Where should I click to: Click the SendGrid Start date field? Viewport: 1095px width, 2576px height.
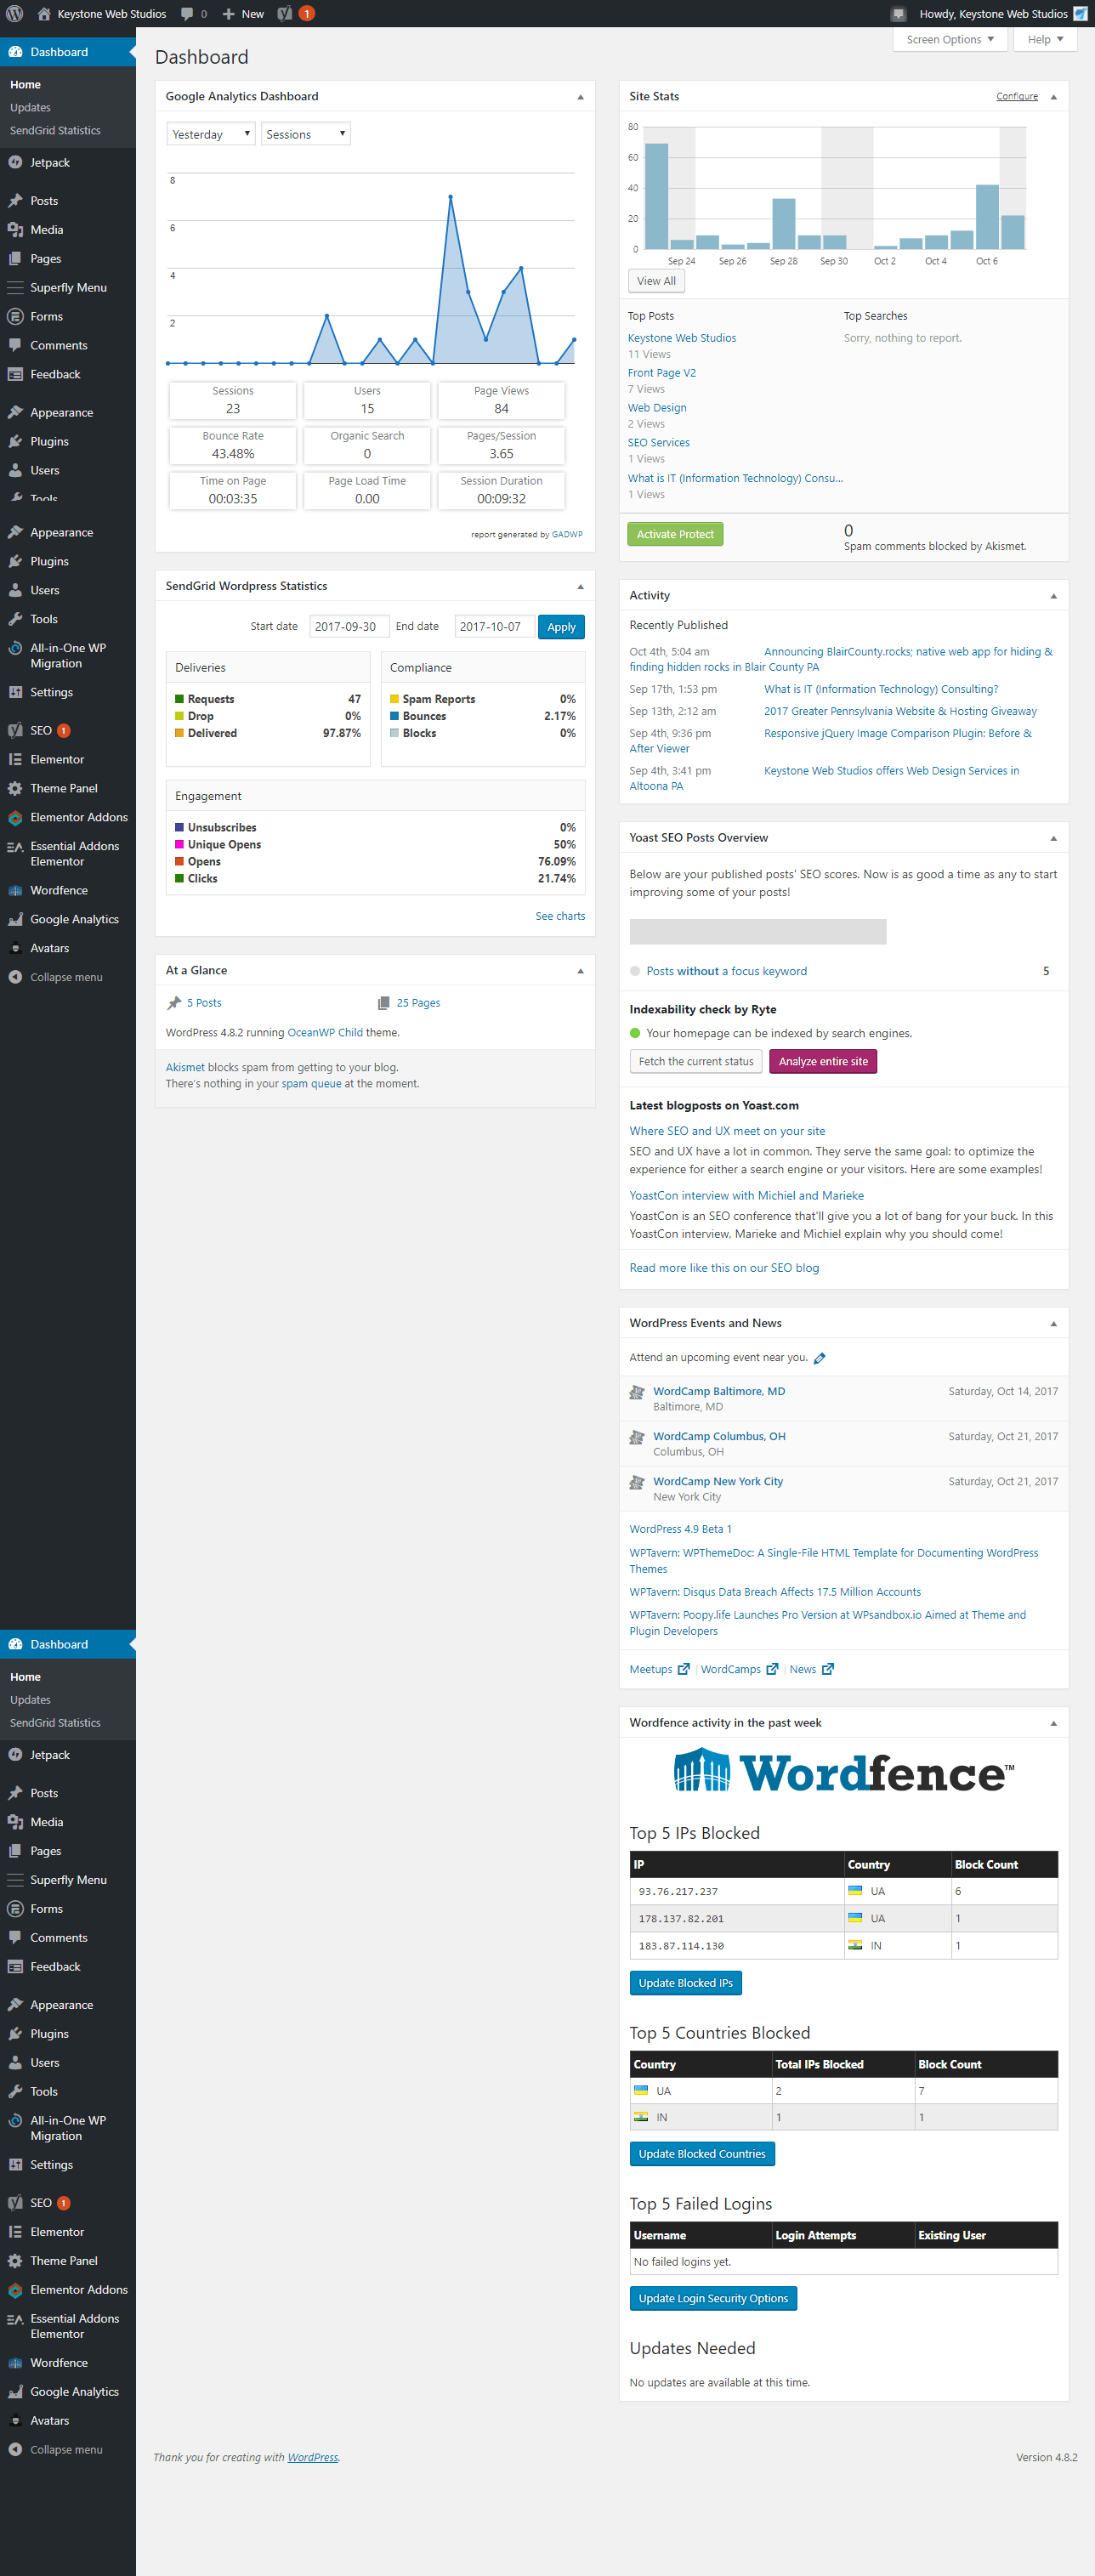point(349,627)
